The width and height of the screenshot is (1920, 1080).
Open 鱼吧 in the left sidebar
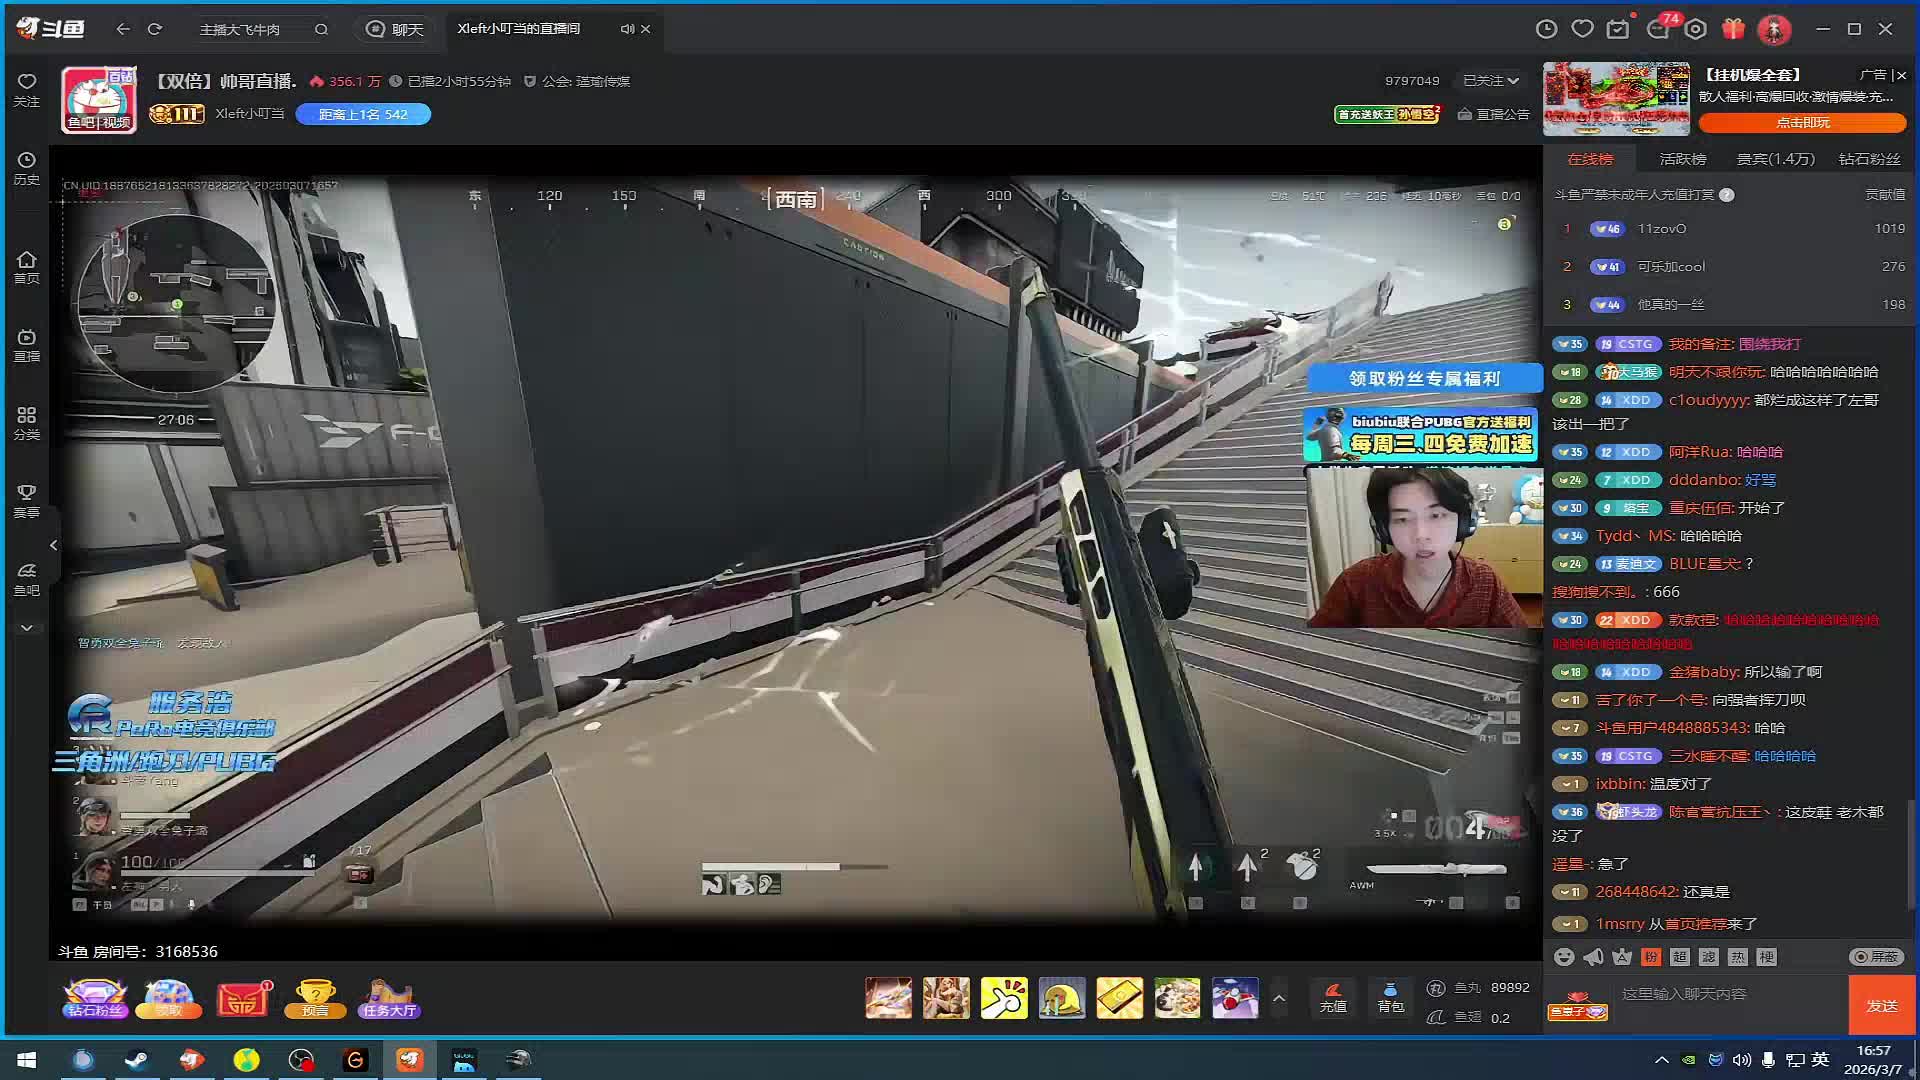(26, 579)
